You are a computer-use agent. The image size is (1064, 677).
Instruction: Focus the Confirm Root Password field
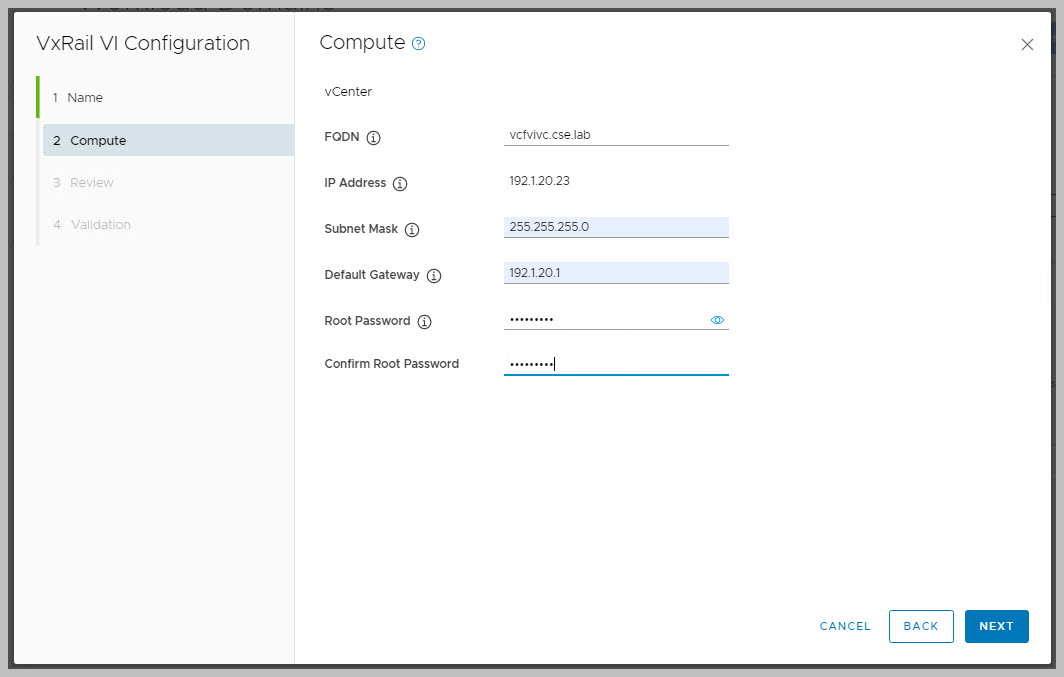click(616, 364)
